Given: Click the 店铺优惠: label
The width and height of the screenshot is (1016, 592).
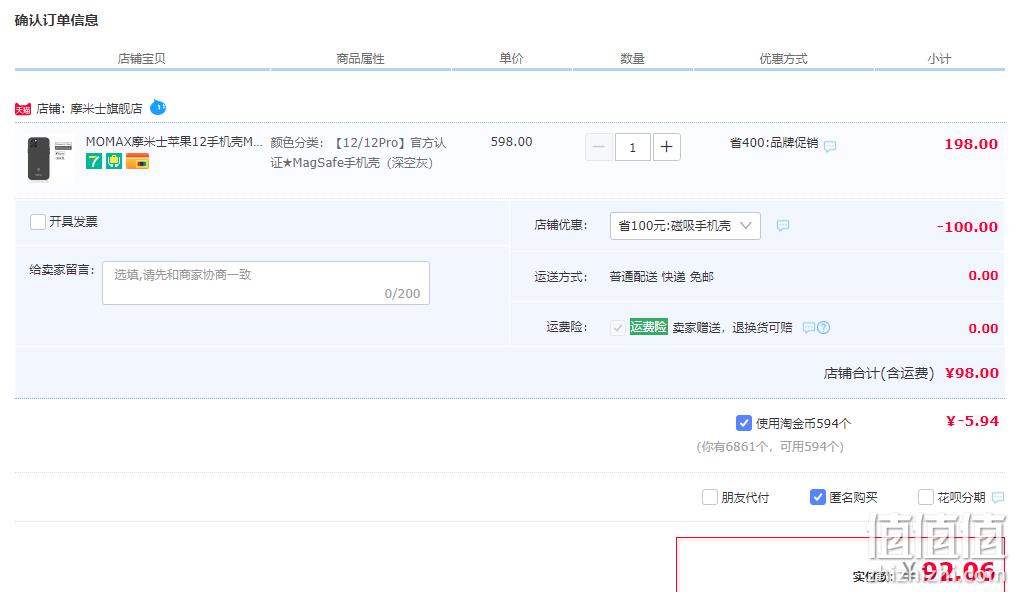Looking at the screenshot, I should point(561,225).
